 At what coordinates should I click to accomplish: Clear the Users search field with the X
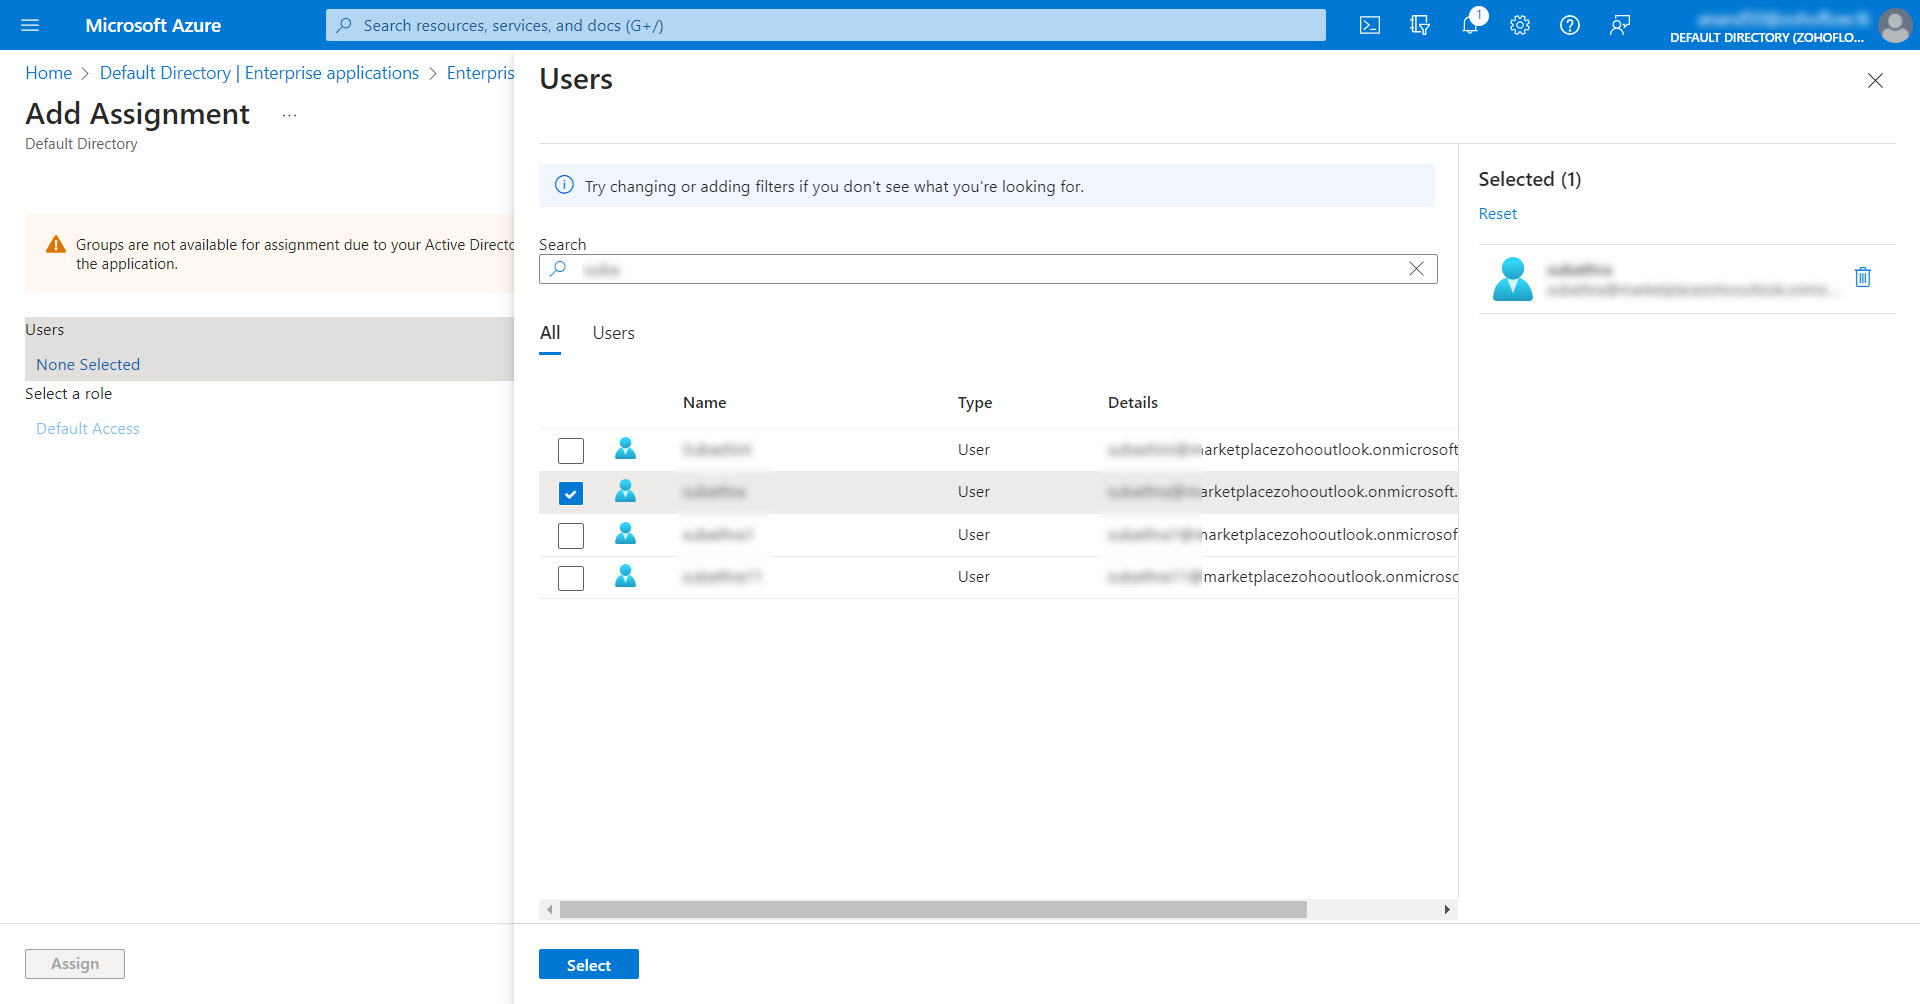[1416, 269]
